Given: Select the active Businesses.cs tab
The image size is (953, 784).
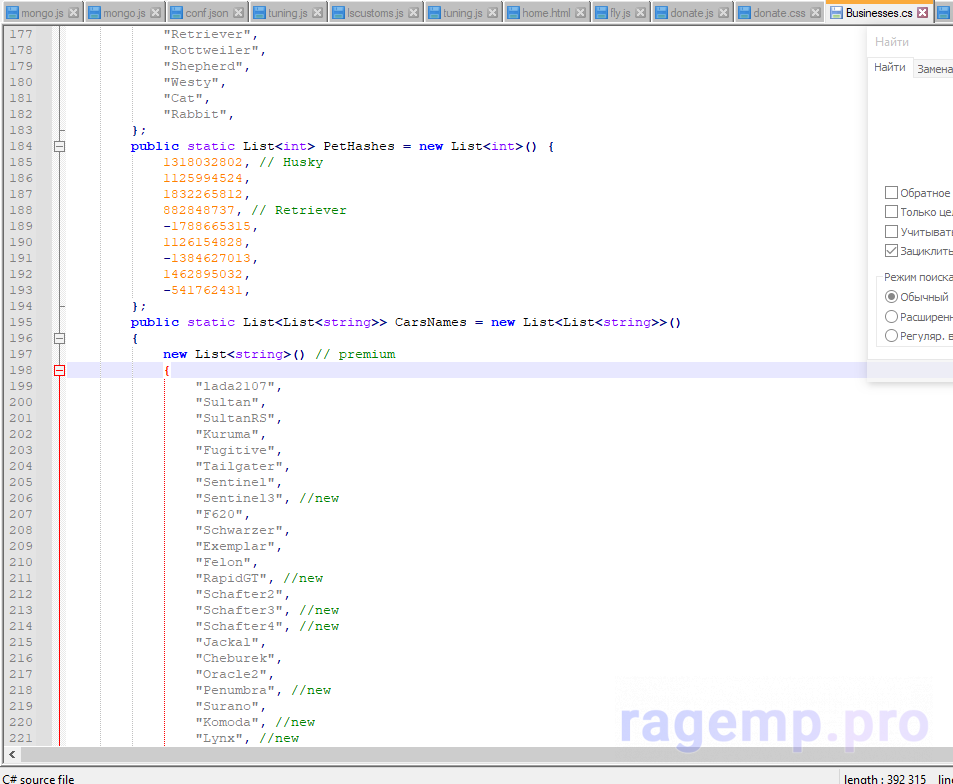Looking at the screenshot, I should 879,13.
